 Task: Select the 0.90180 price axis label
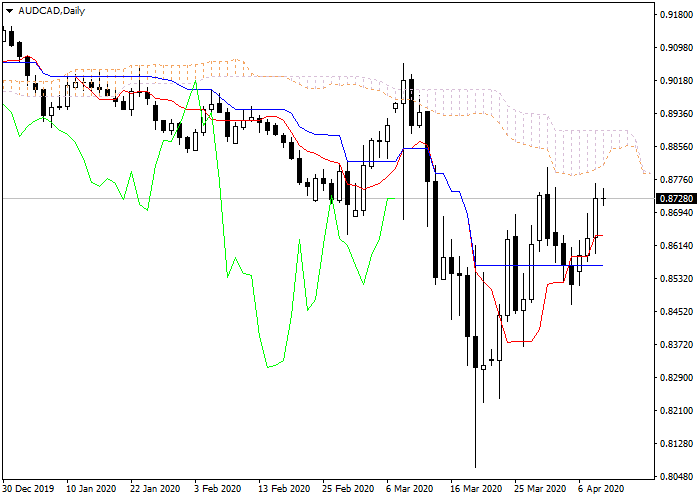coord(676,81)
